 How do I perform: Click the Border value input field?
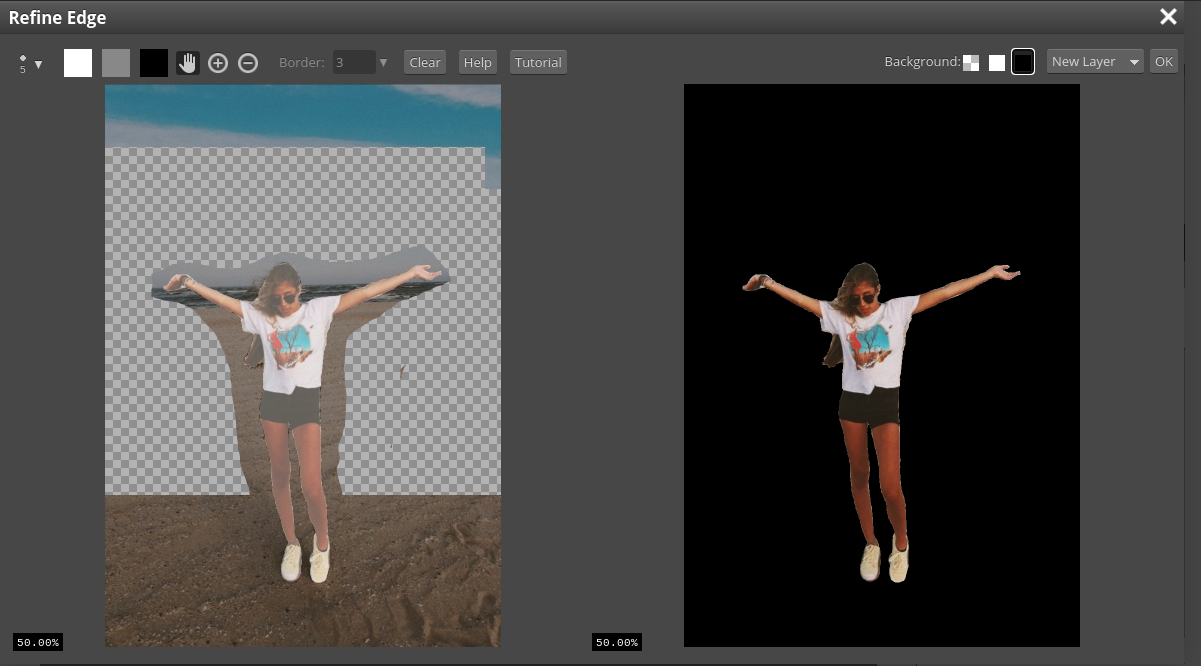pyautogui.click(x=354, y=62)
